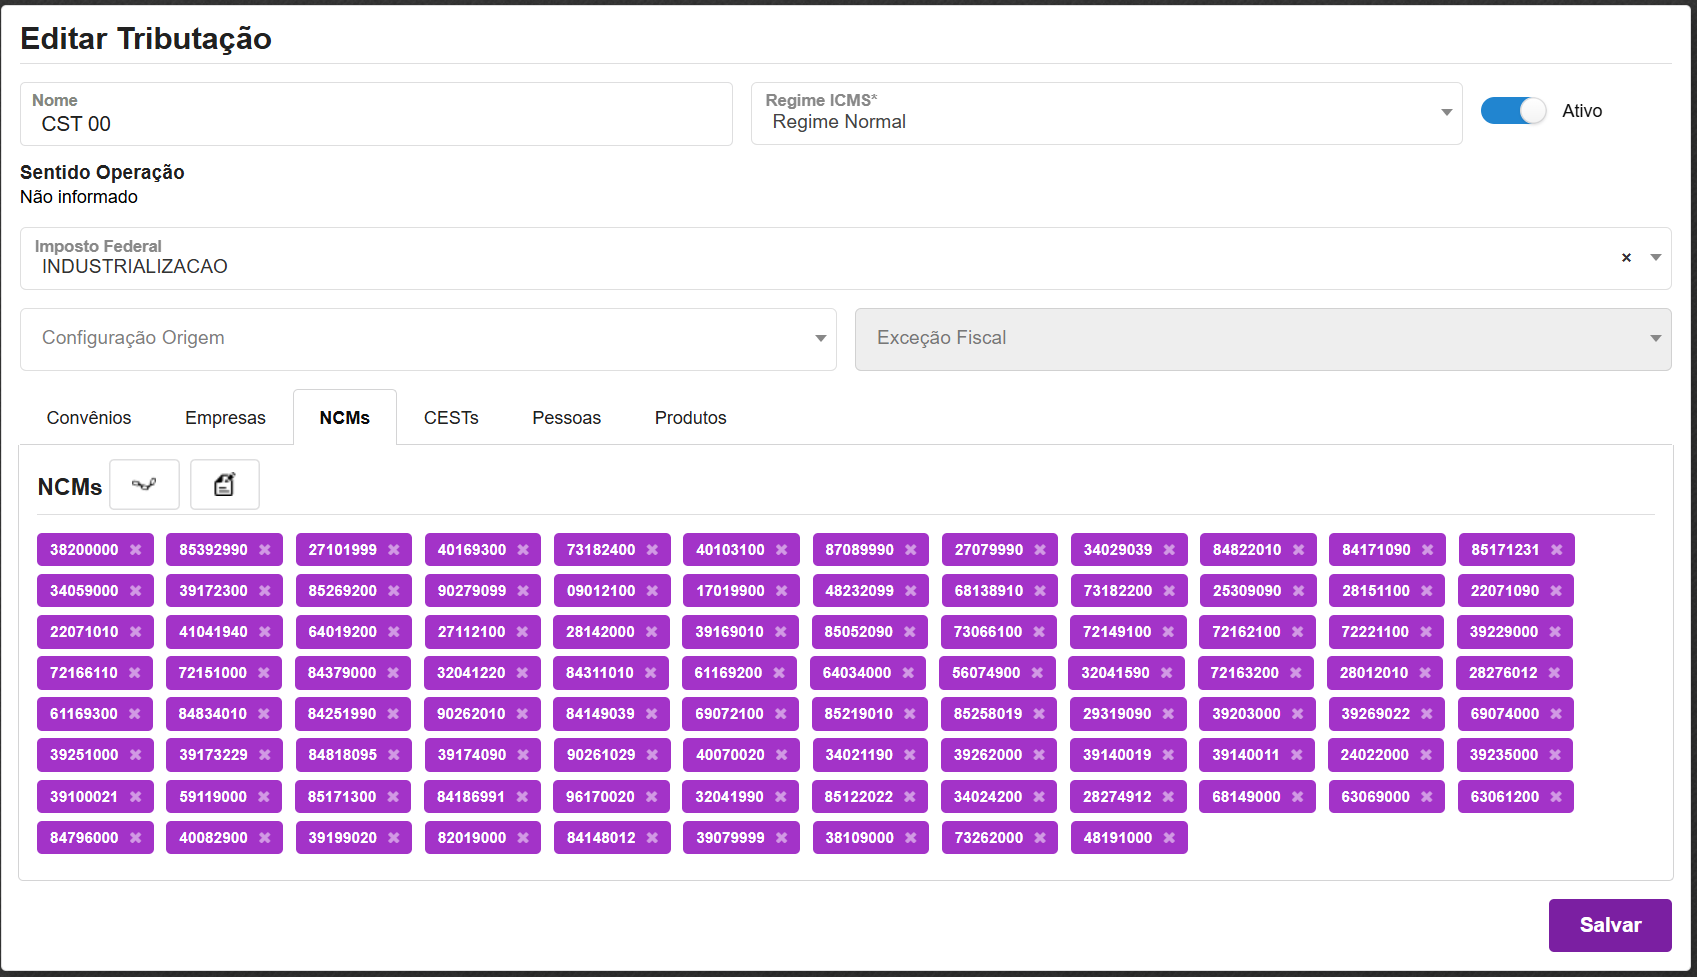Click the document edit icon beside NCMs
1697x977 pixels.
pos(225,485)
